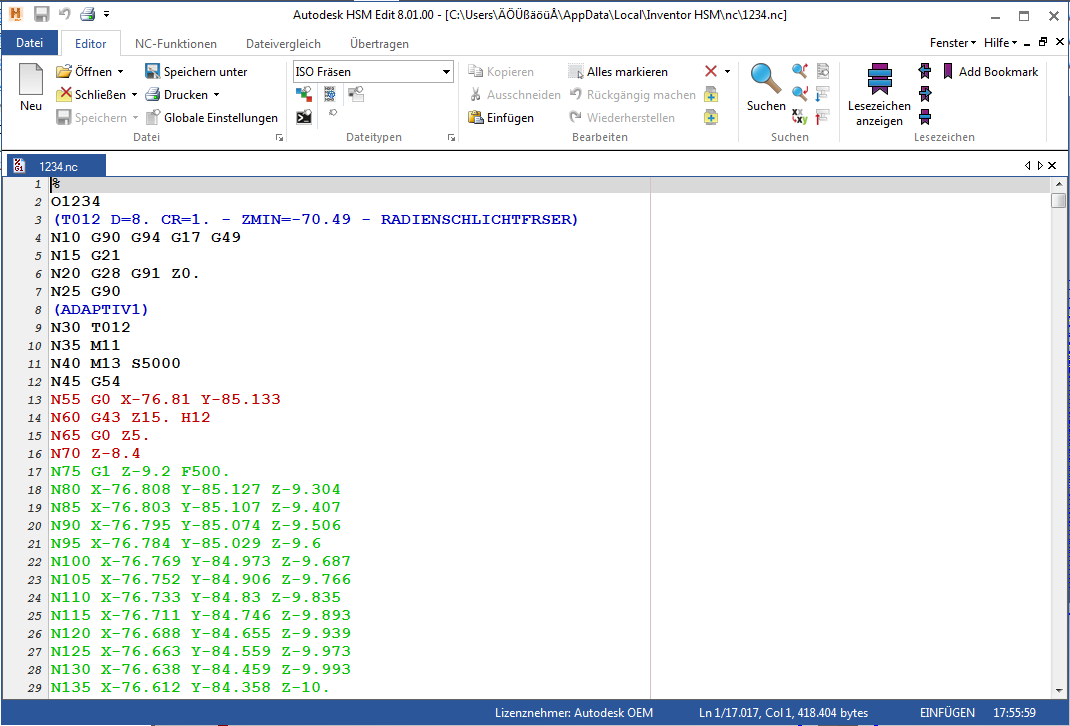The height and width of the screenshot is (726, 1070).
Task: Click the line "N40 M13 S5000"
Action: pyautogui.click(x=115, y=363)
